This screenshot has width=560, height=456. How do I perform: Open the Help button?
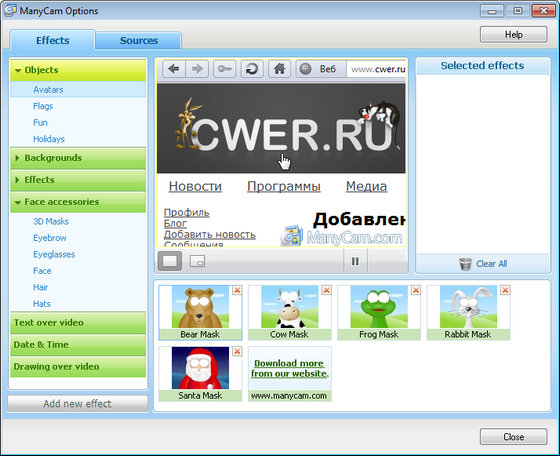[x=514, y=35]
